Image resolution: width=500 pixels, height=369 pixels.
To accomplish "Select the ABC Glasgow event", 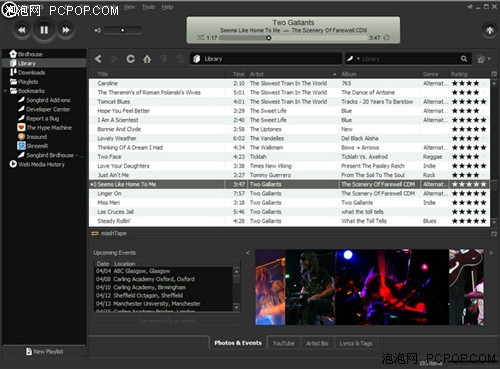I will tap(163, 271).
